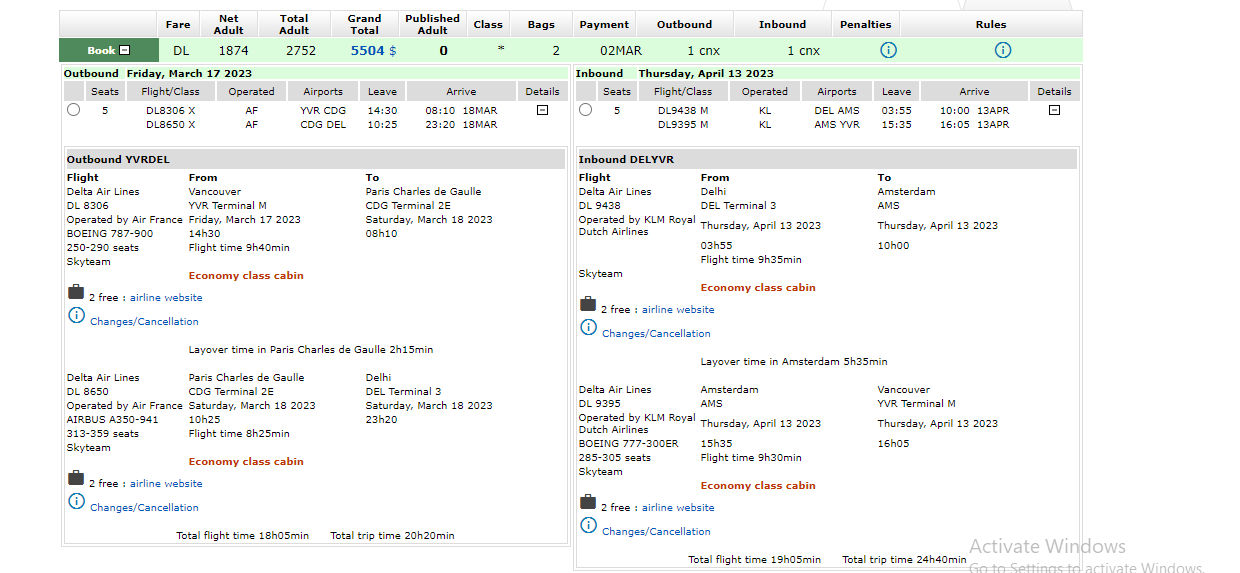
Task: Click info icon for DL 9395 Changes/Cancellation
Action: [588, 526]
